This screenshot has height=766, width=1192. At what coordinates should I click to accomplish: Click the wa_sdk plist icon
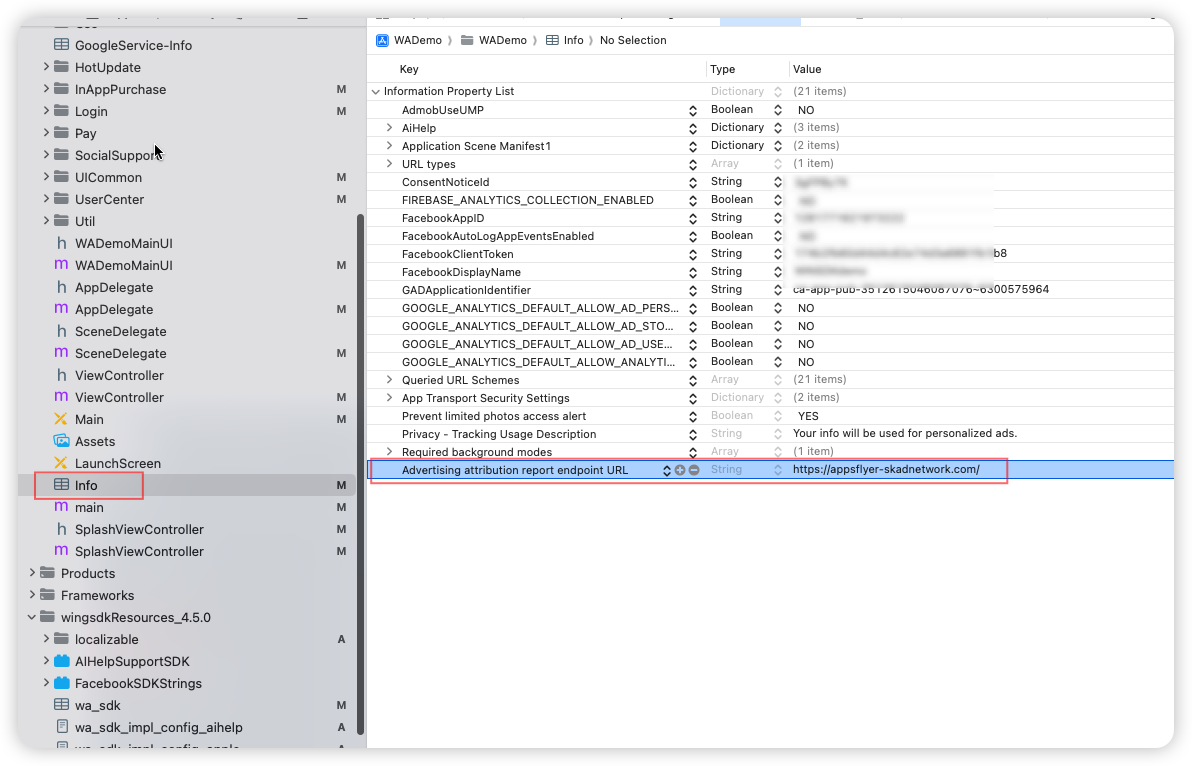(61, 705)
